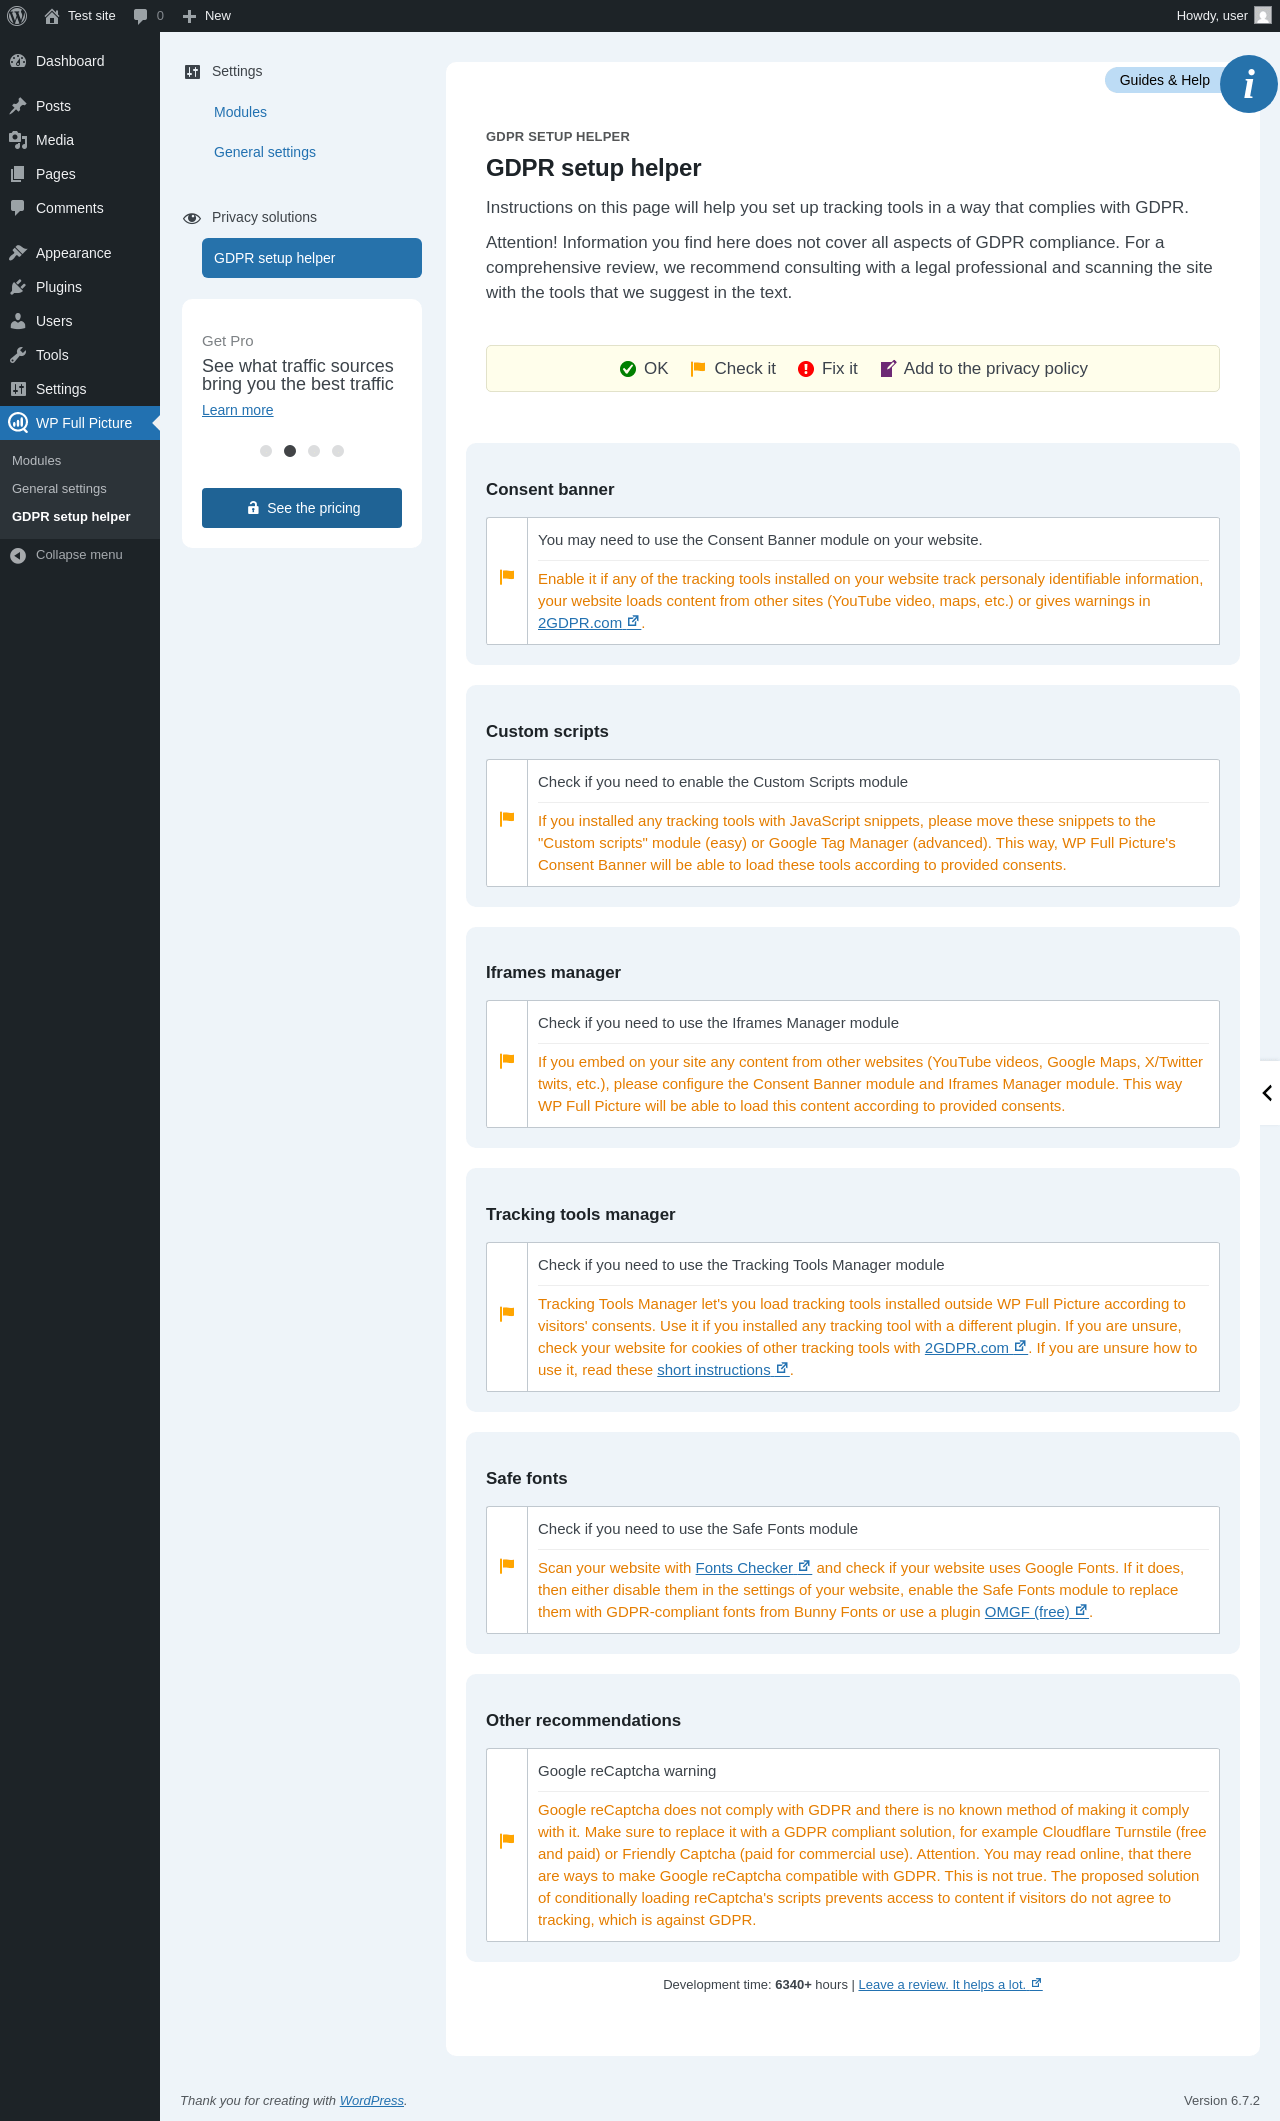This screenshot has width=1280, height=2121.
Task: Click the WordPress logo in the admin bar
Action: click(17, 16)
